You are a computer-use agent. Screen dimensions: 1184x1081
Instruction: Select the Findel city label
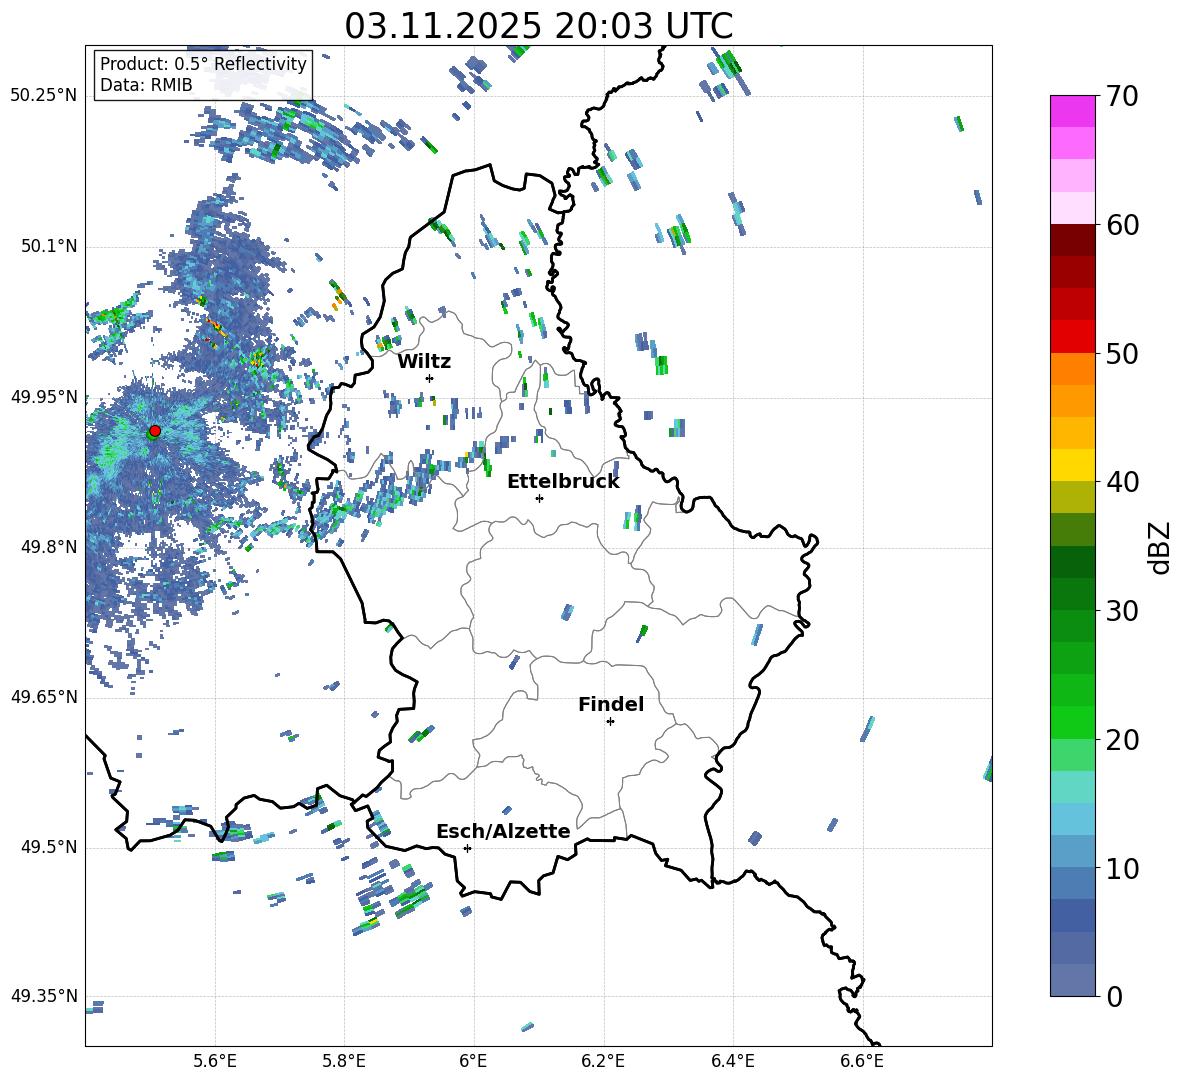coord(611,704)
